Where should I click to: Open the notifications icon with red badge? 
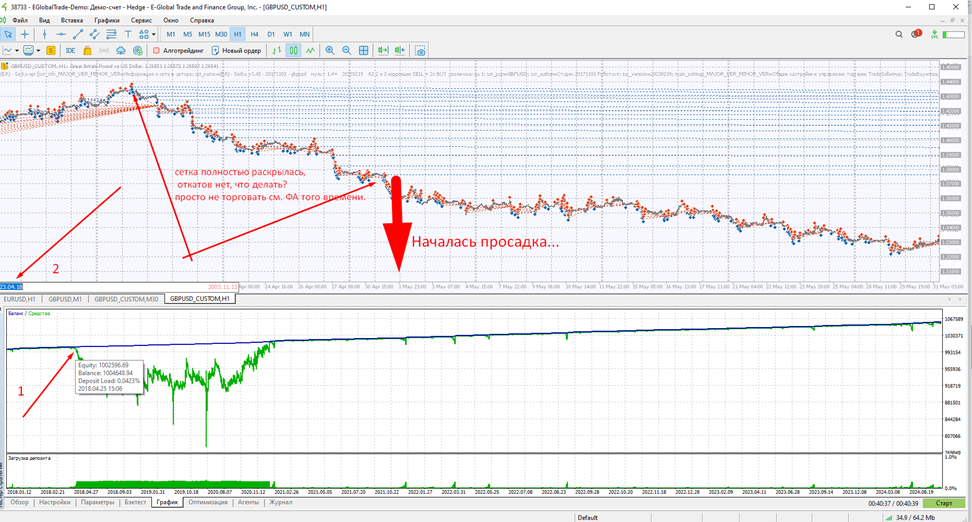pos(916,34)
